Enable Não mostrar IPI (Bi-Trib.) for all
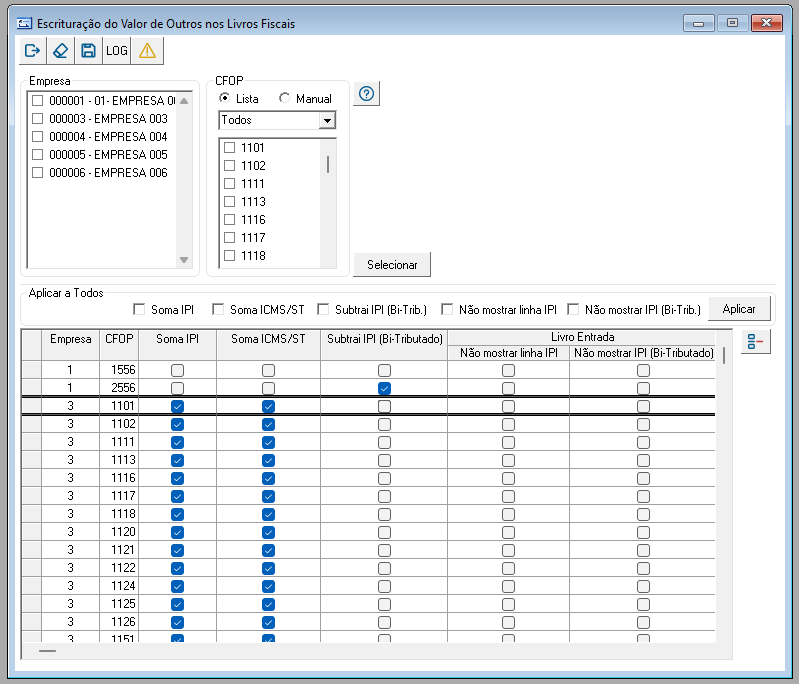799x684 pixels. [573, 309]
